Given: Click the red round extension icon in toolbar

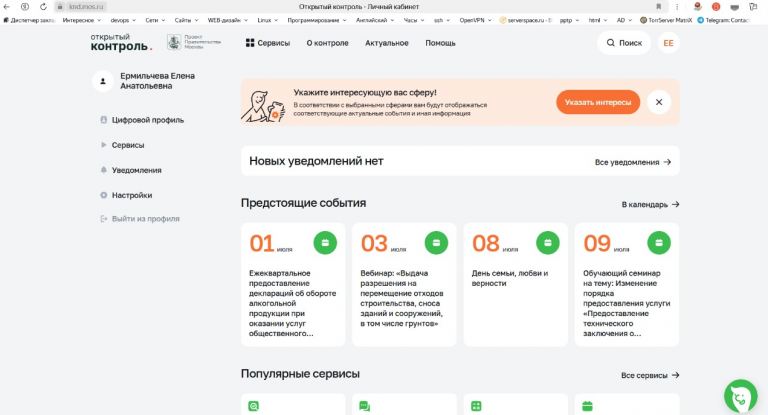Looking at the screenshot, I should point(716,7).
